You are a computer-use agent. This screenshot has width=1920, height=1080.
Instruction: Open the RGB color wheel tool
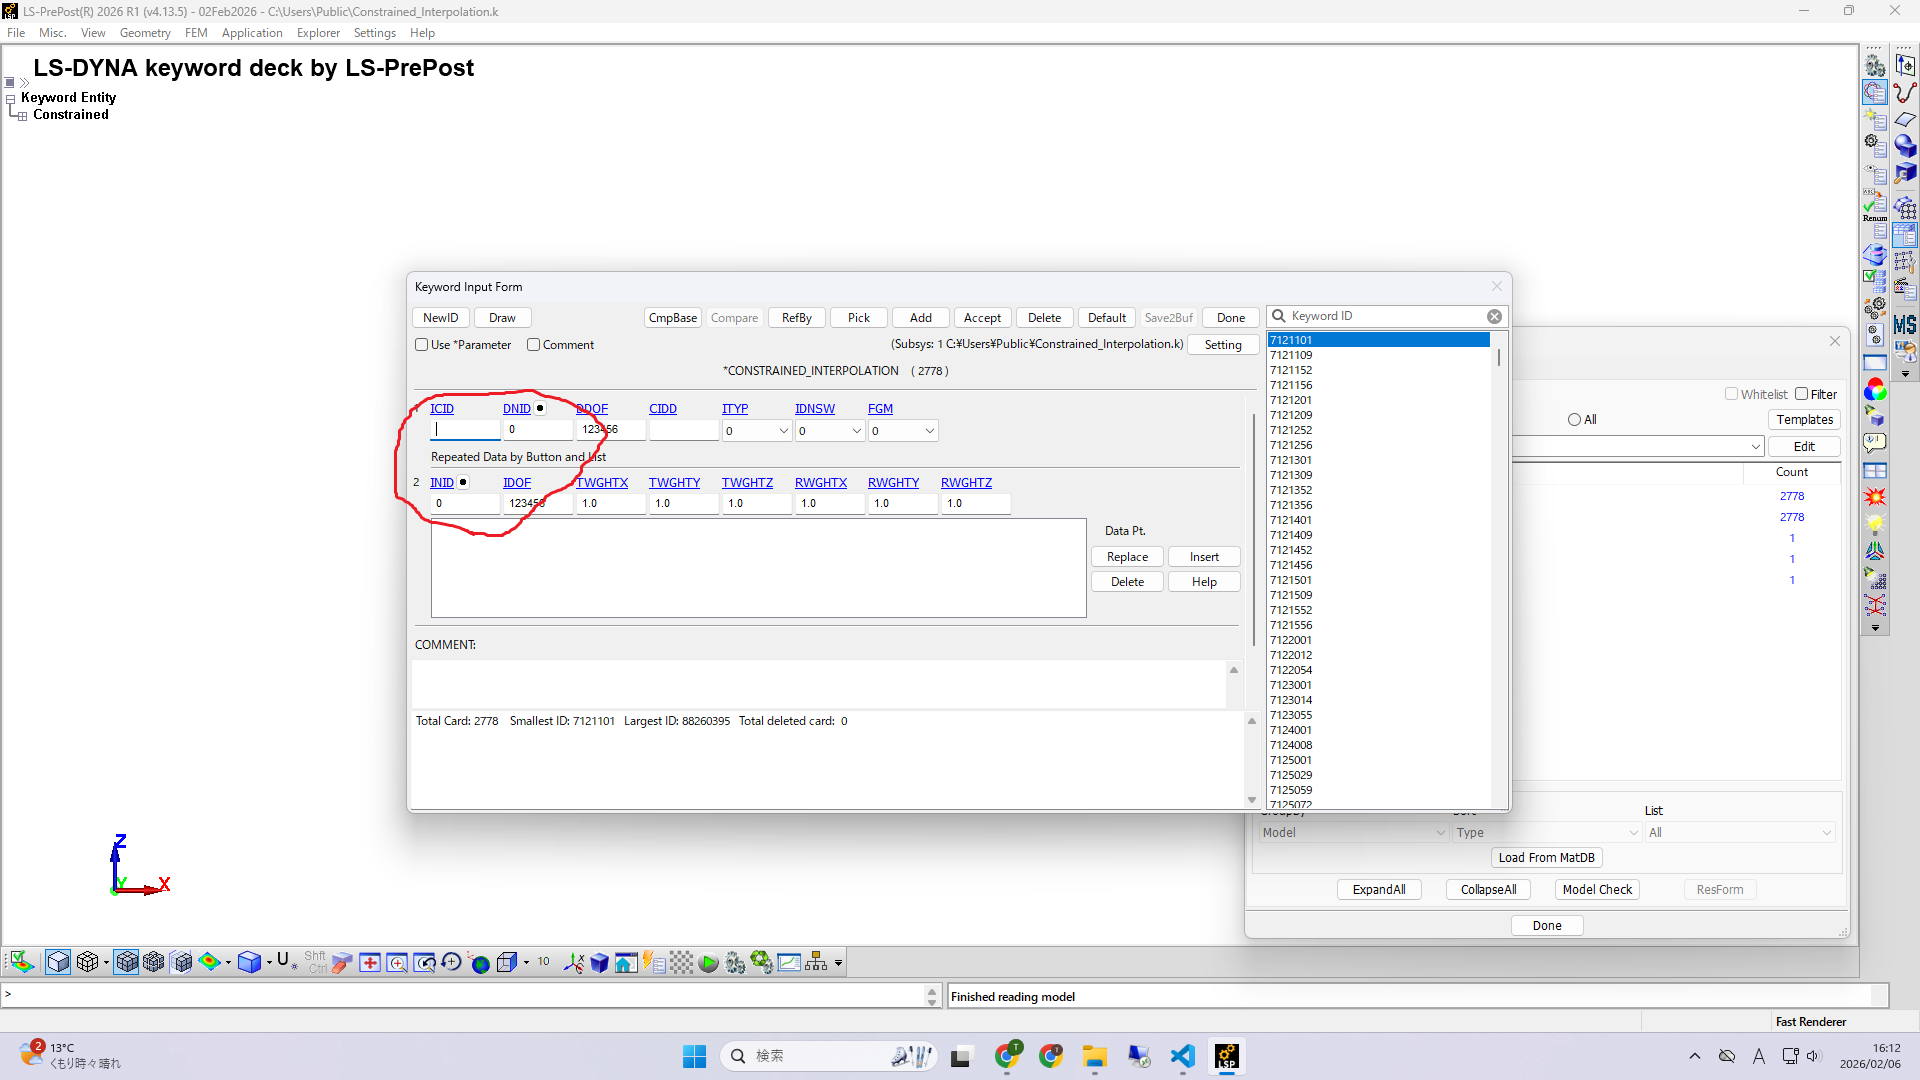pos(1875,390)
